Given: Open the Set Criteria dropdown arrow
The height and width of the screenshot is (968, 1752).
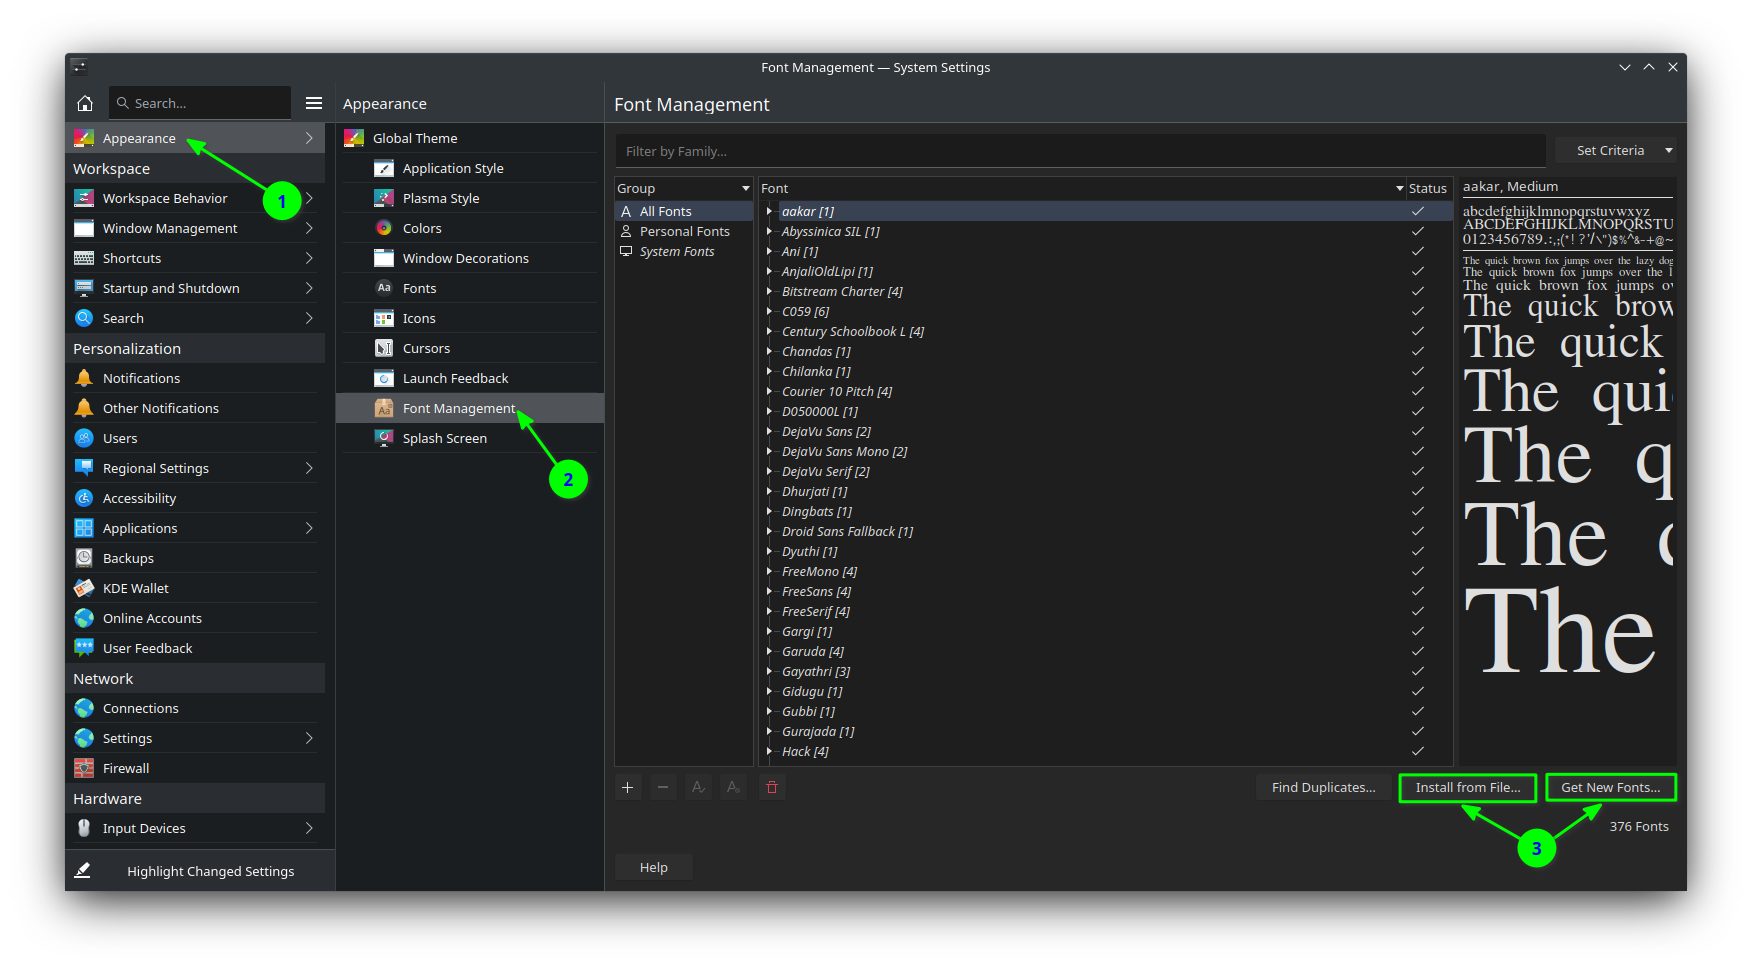Looking at the screenshot, I should 1668,151.
